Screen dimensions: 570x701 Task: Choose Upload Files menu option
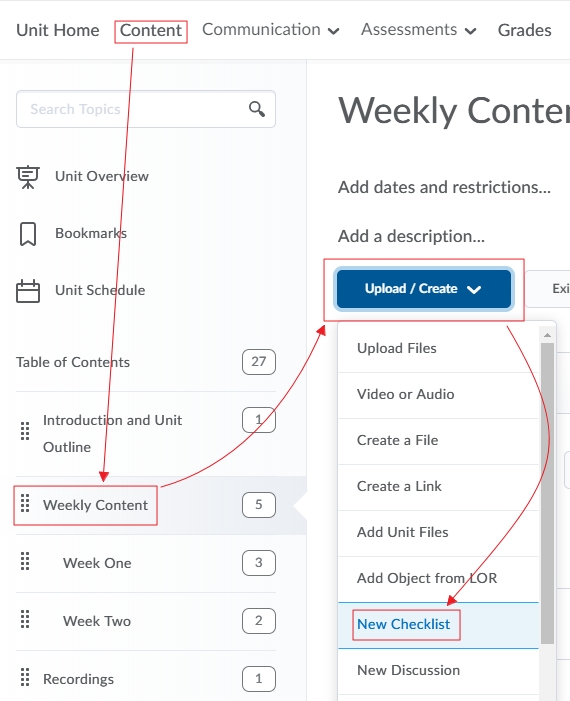pos(397,348)
